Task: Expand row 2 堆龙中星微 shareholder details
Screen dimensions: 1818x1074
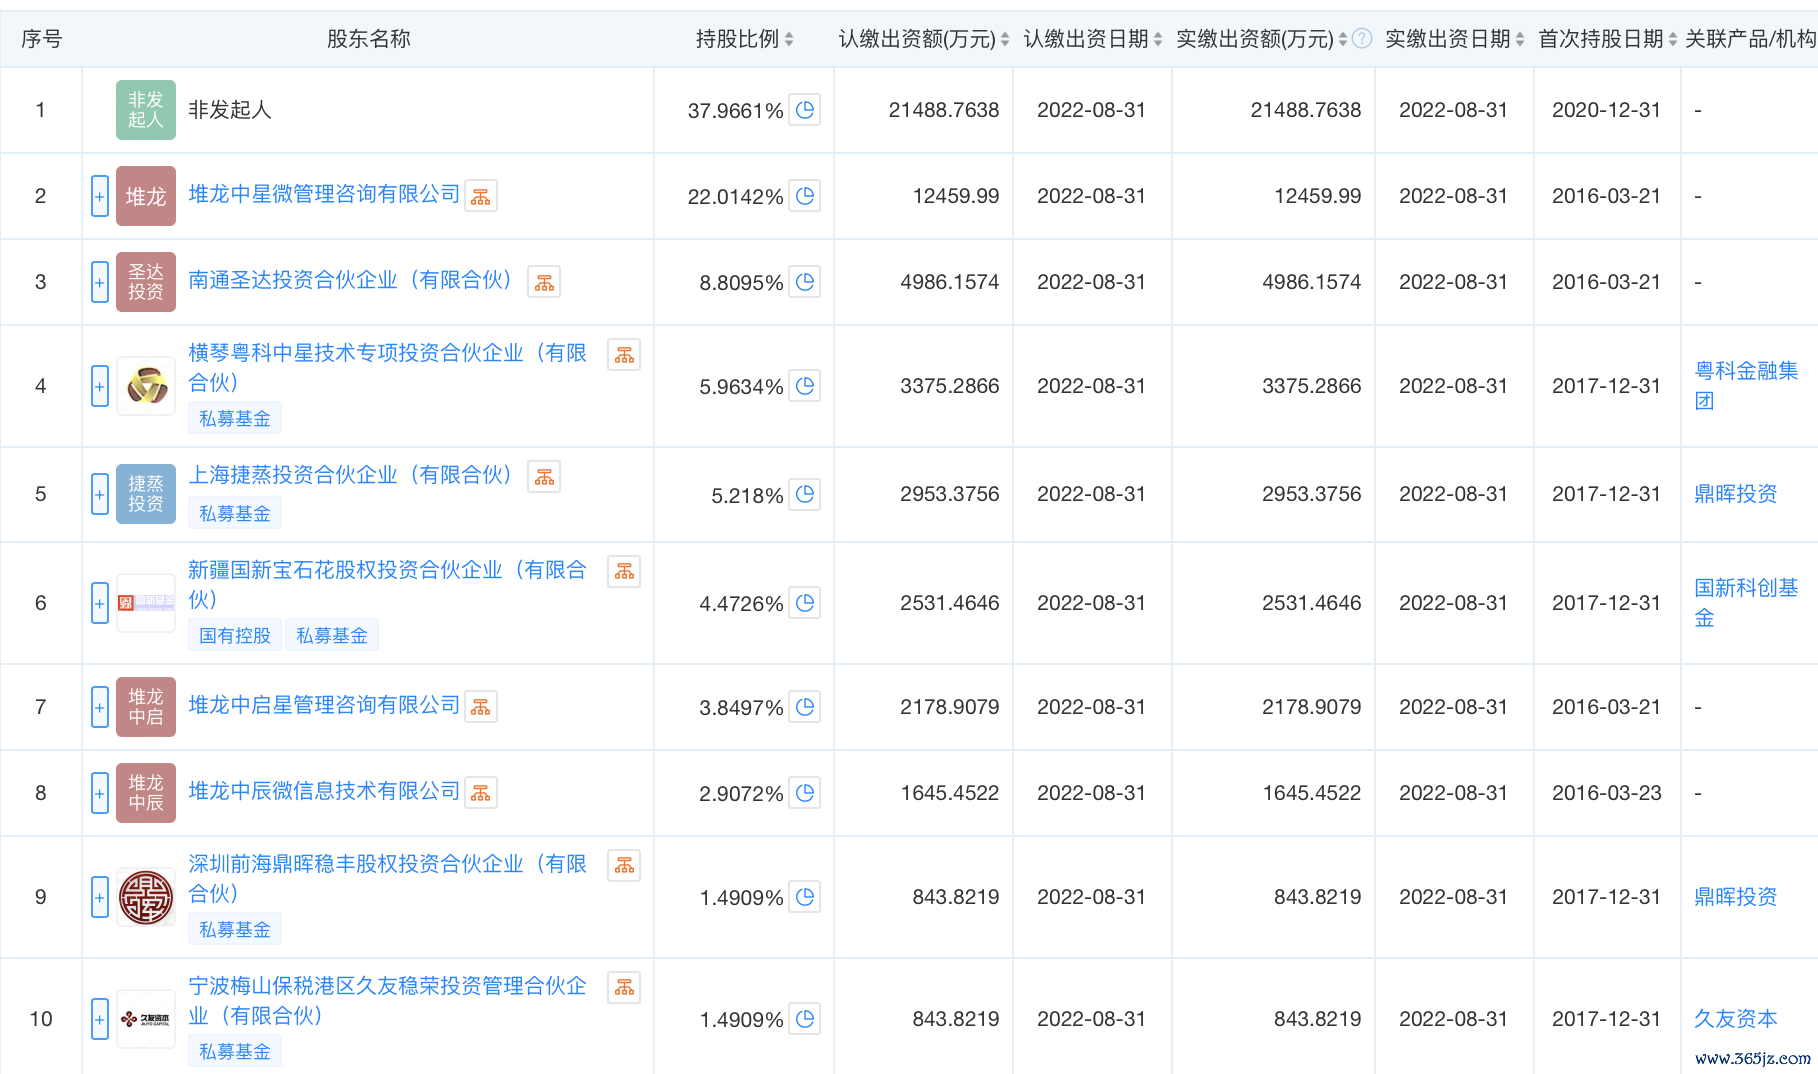Action: pos(100,197)
